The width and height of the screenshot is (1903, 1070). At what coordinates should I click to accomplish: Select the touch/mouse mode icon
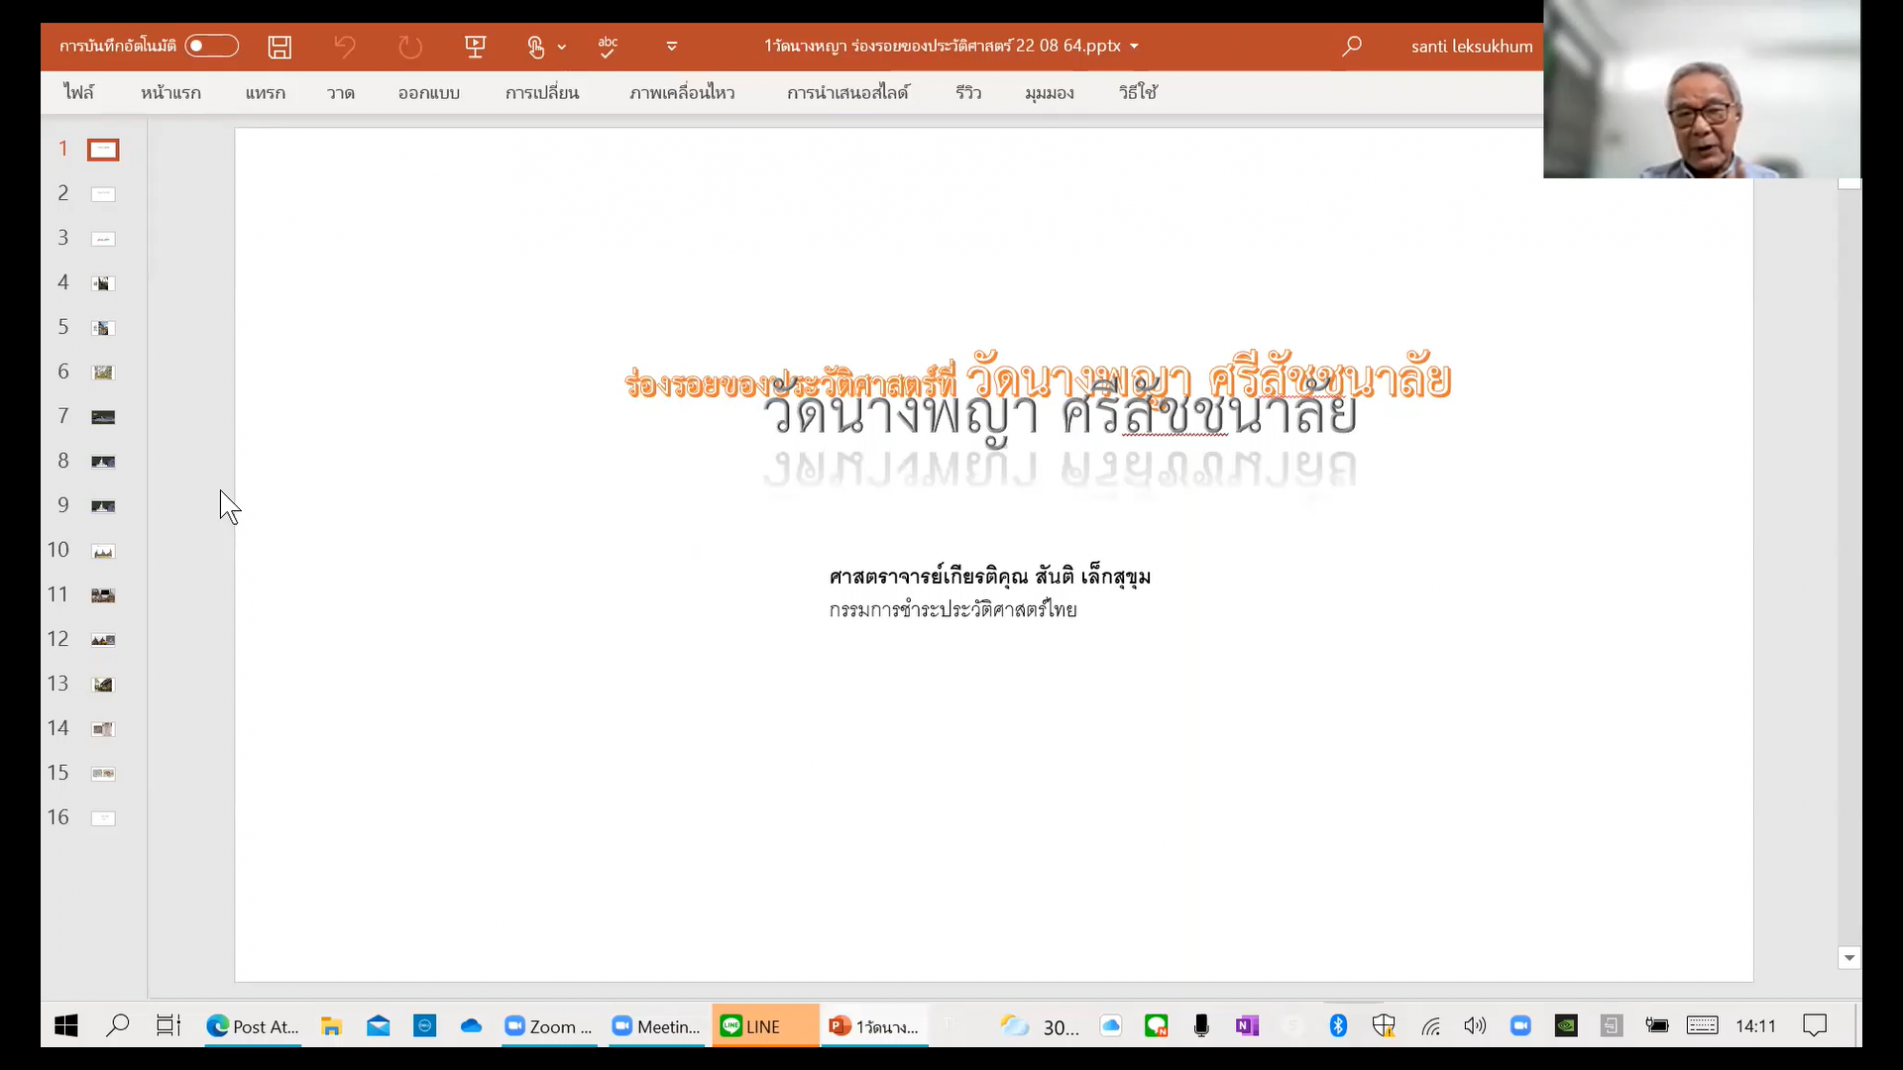(536, 46)
